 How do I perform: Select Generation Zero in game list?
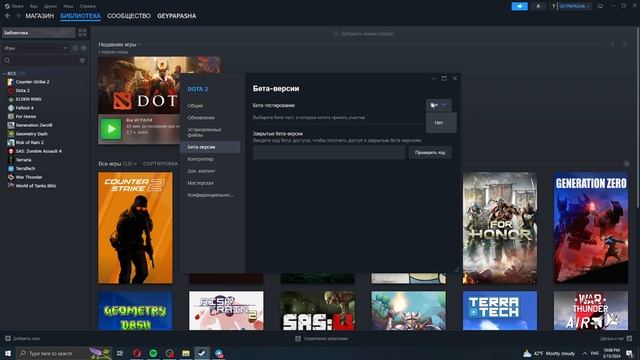click(x=34, y=125)
